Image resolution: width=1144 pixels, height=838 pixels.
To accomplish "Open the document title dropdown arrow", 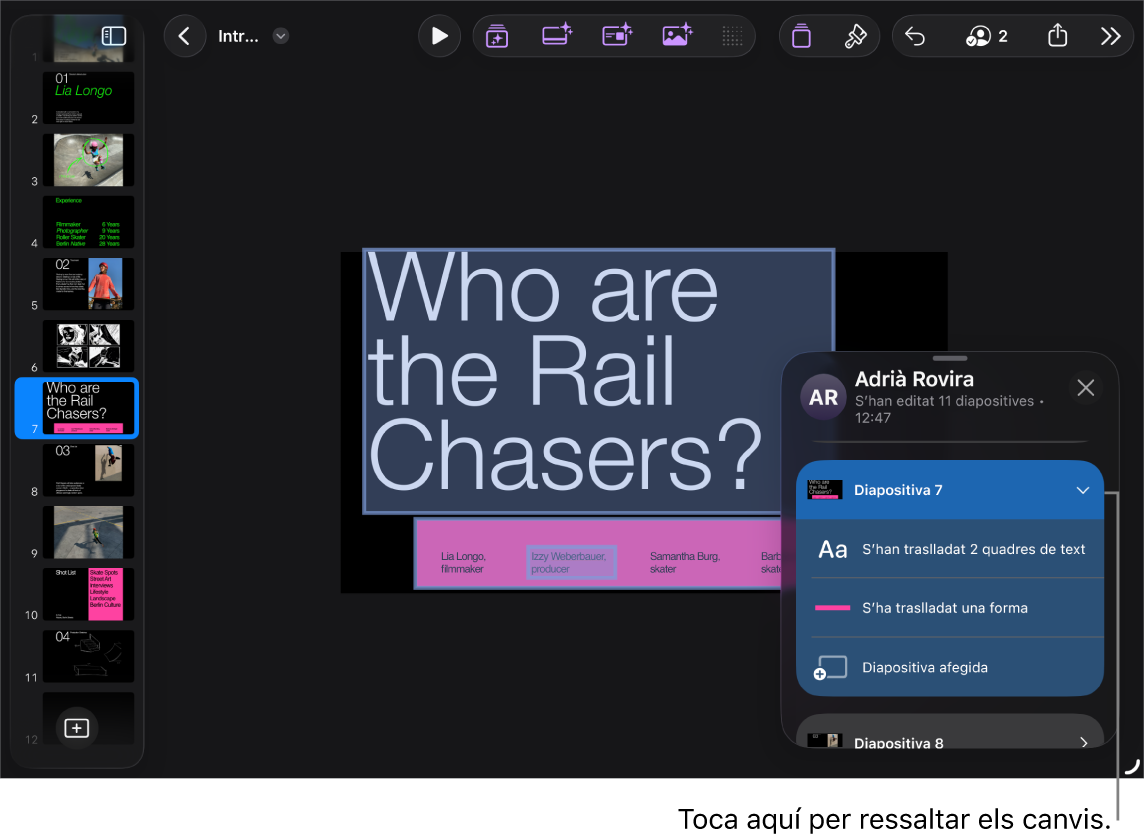I will pos(281,36).
